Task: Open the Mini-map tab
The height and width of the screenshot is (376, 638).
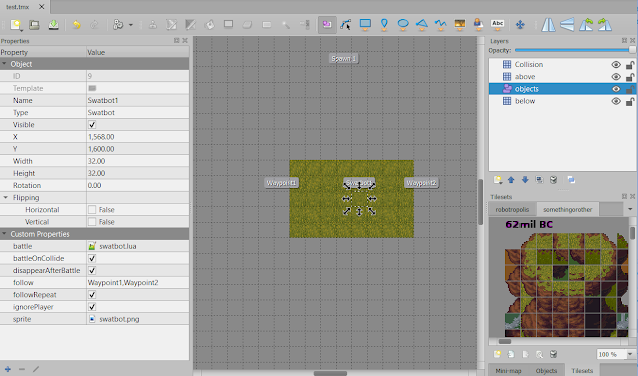Action: click(x=509, y=371)
